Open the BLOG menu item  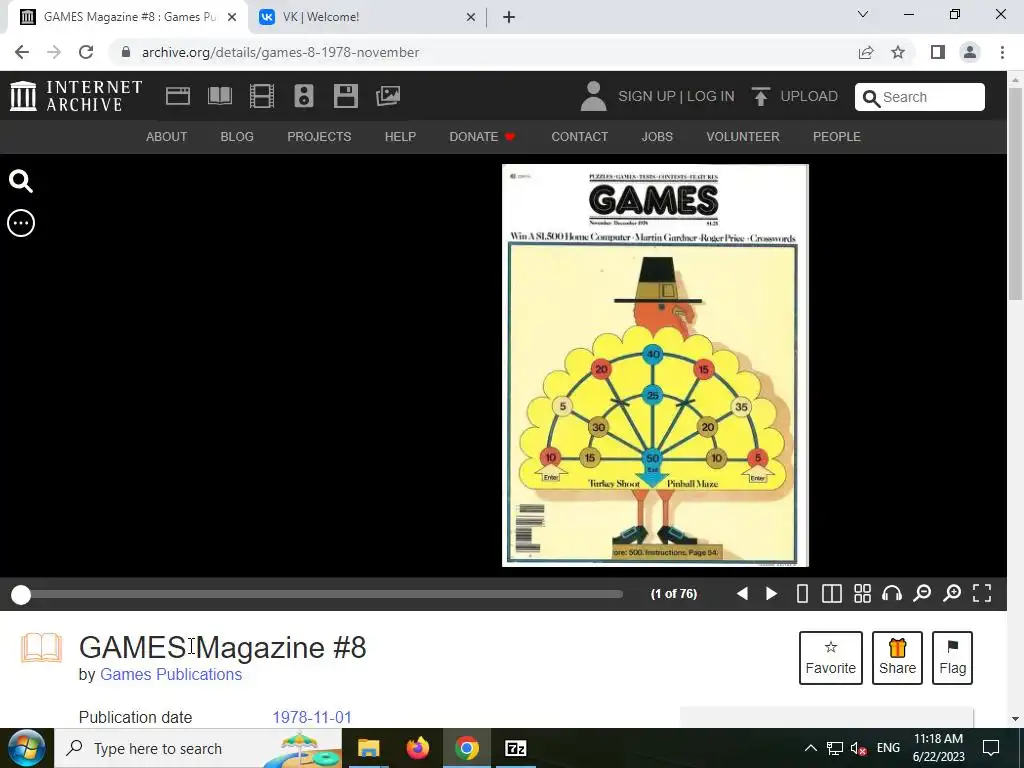click(237, 136)
